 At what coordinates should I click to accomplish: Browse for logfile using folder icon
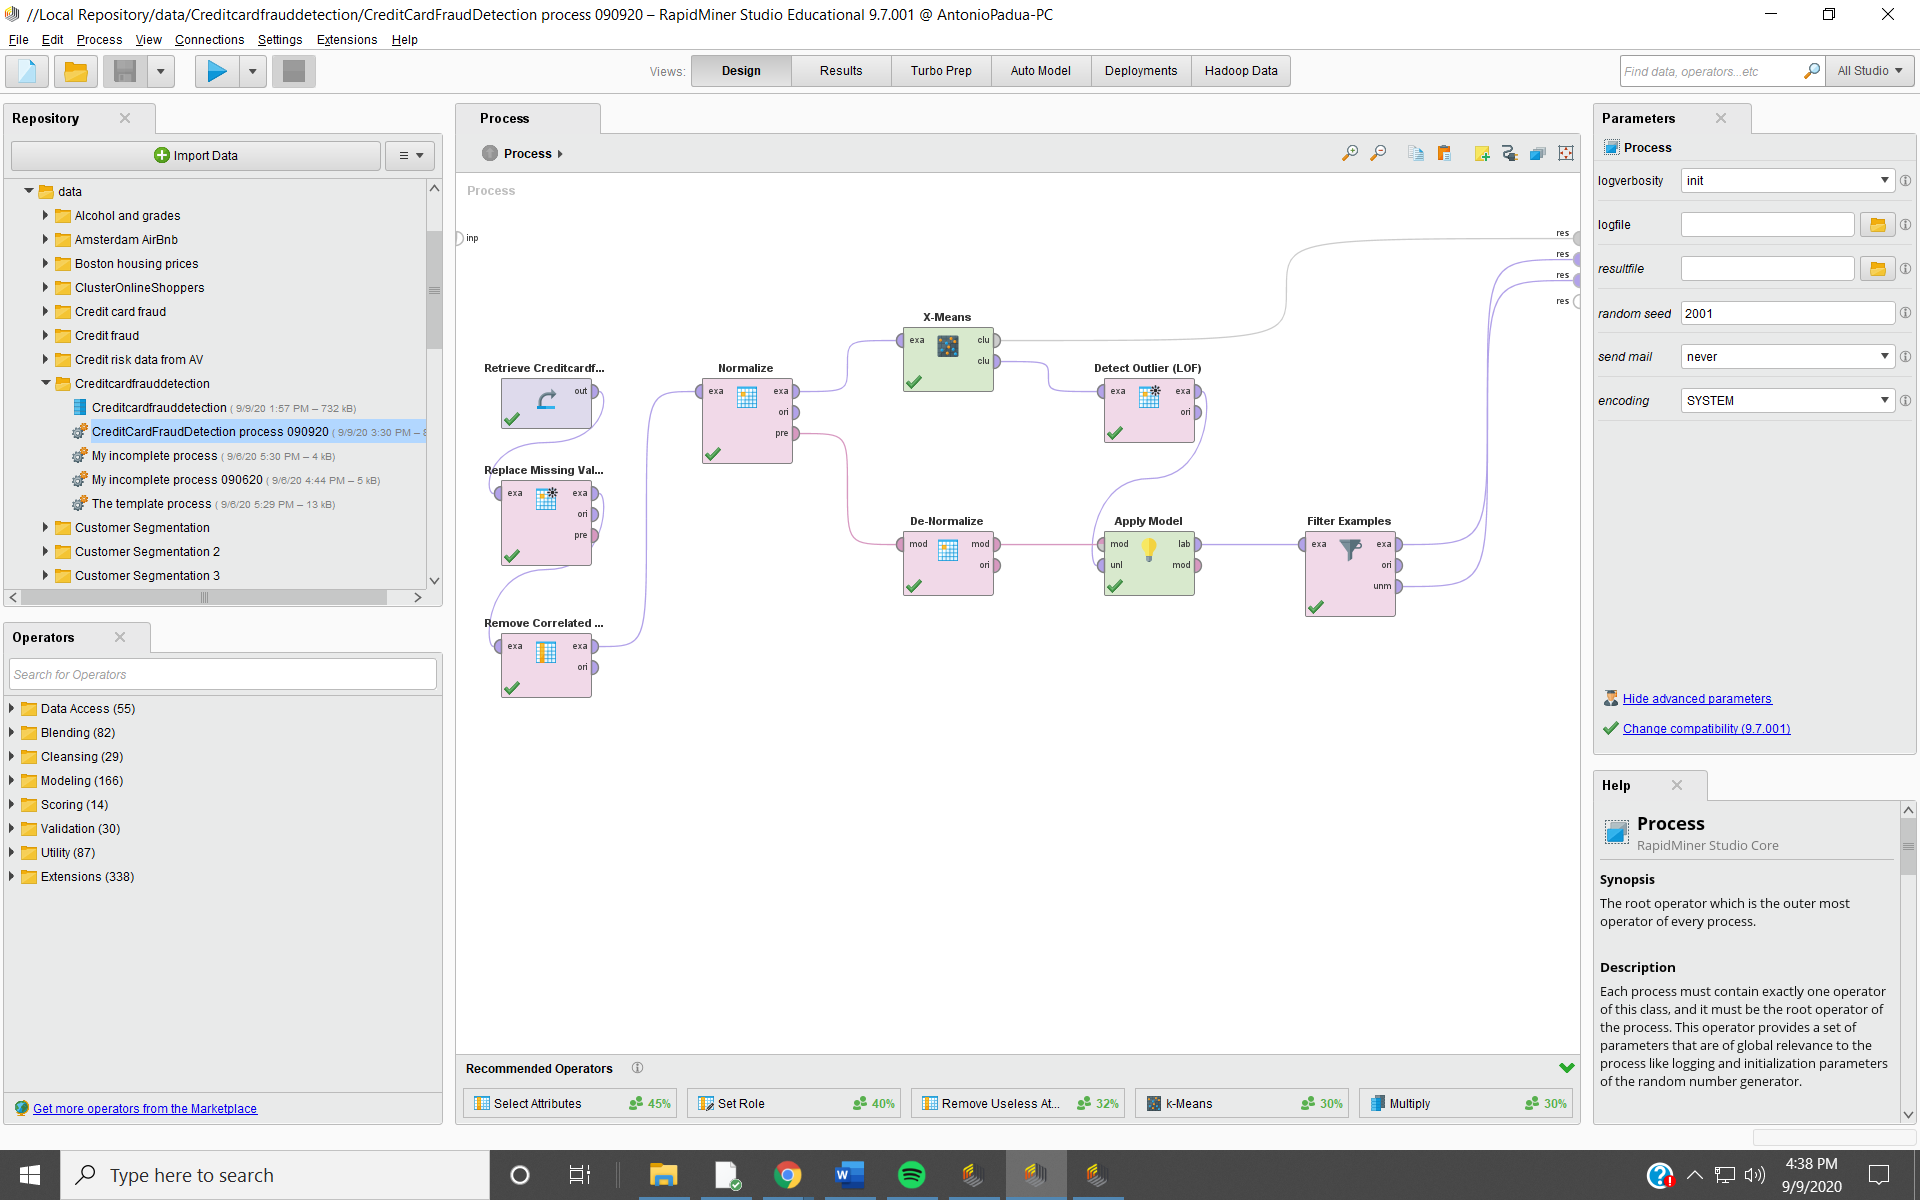pyautogui.click(x=1877, y=225)
